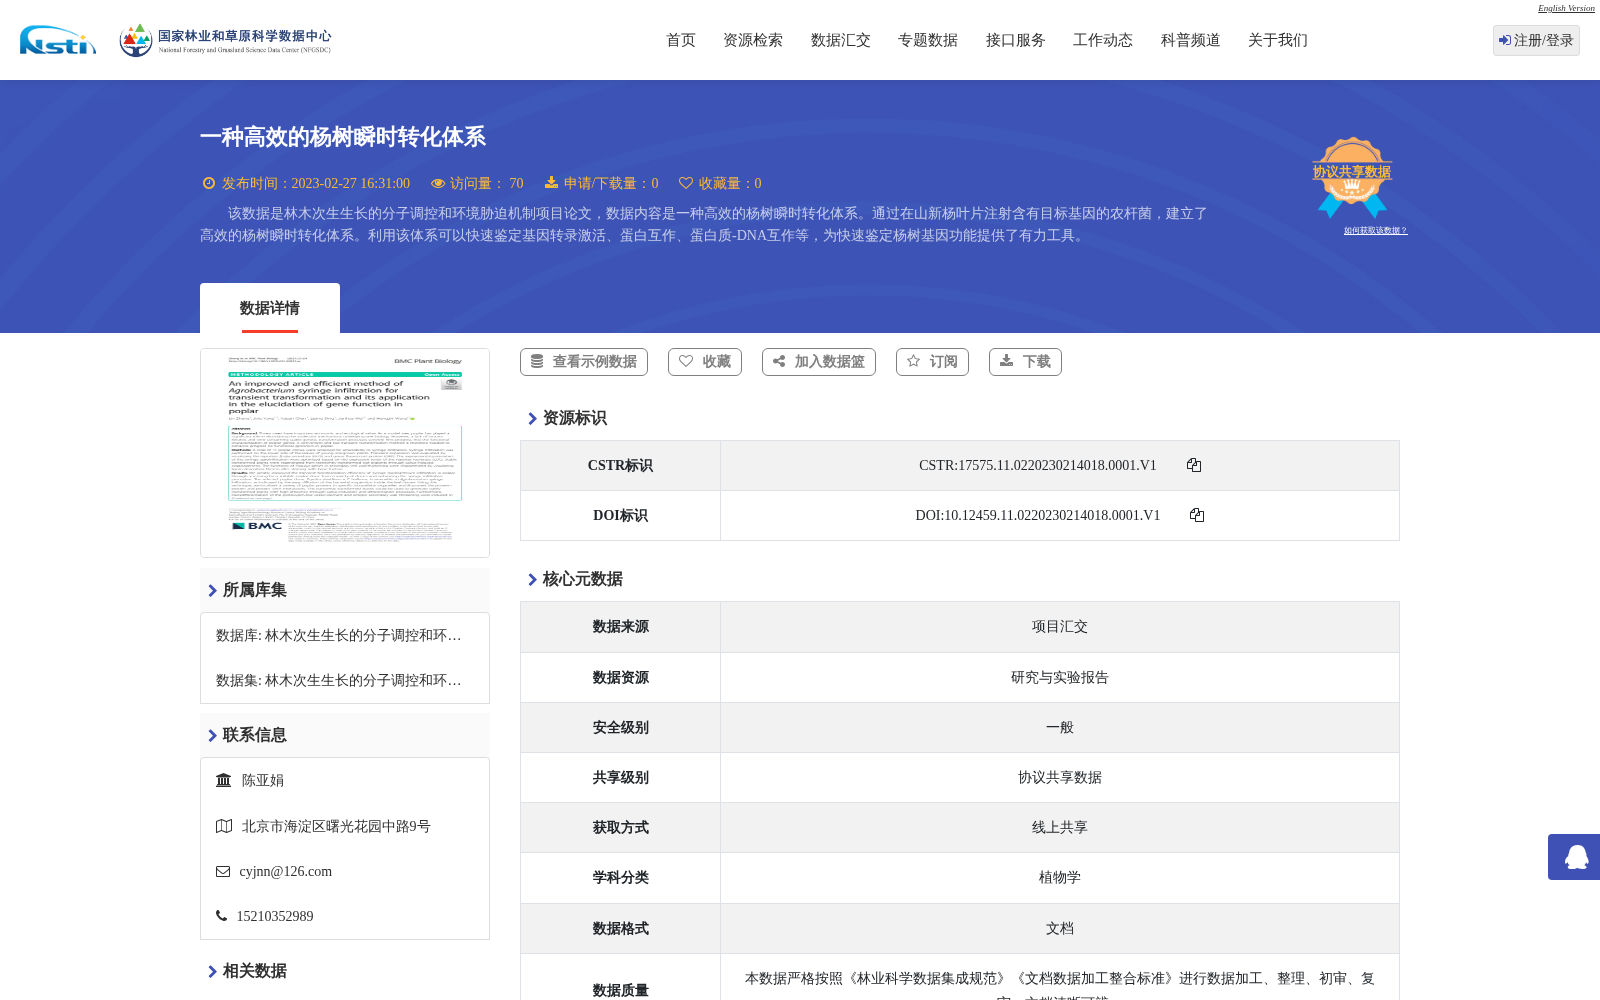The image size is (1600, 1000).
Task: Click the phone icon beside 15210352989
Action: pyautogui.click(x=221, y=916)
